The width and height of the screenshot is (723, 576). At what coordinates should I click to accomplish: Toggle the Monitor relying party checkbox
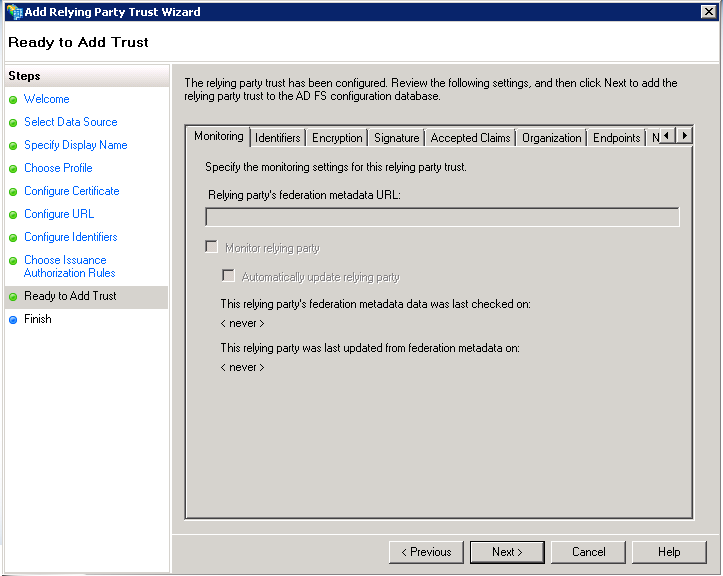[211, 247]
